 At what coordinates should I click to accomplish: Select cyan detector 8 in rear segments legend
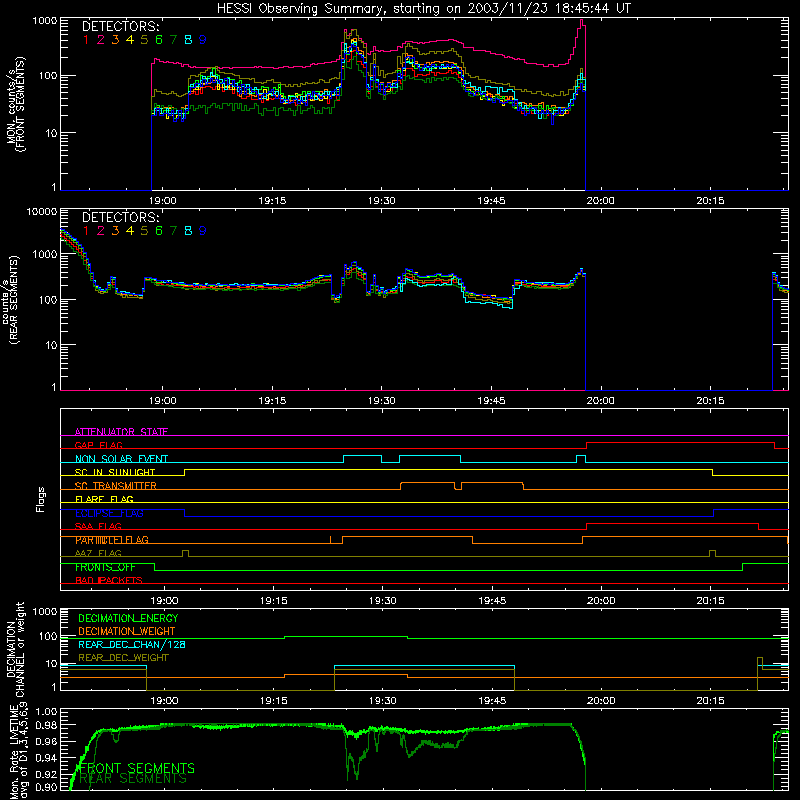pos(188,231)
